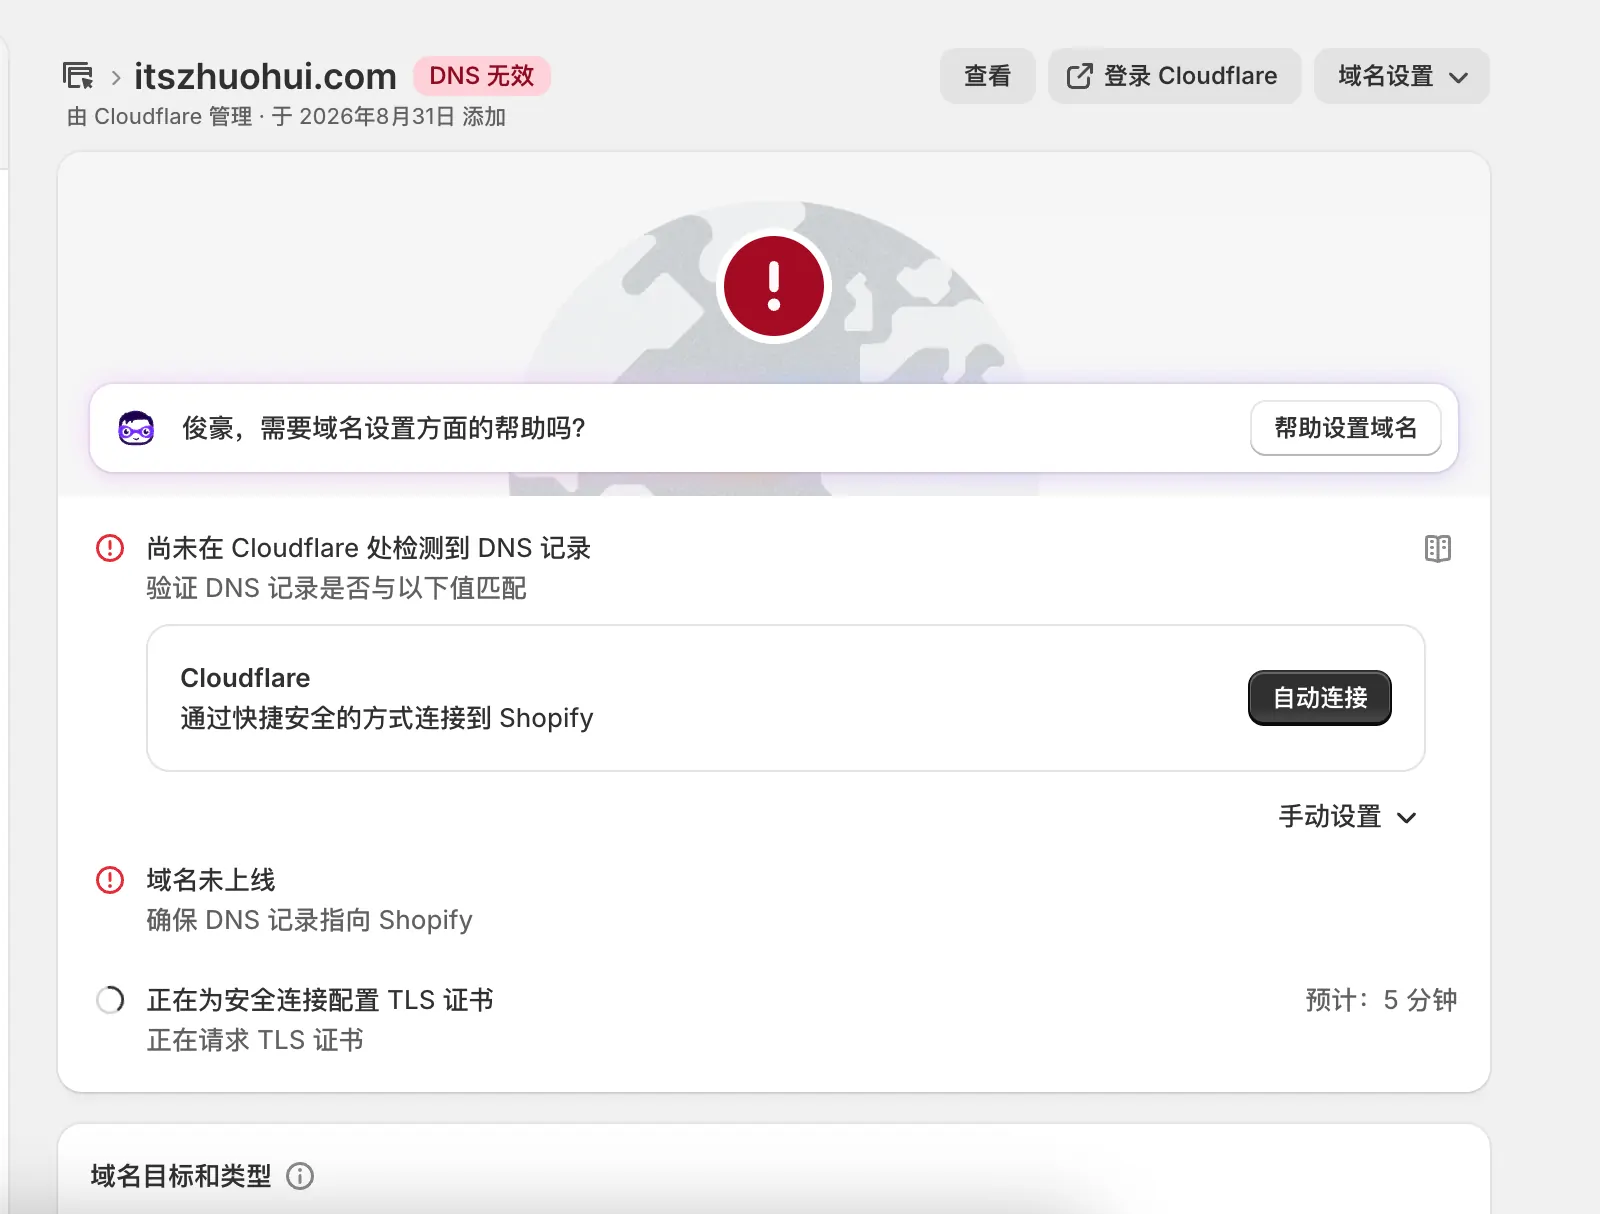Click the text 通过快捷安全的方式连接到 Shopify
The width and height of the screenshot is (1600, 1214).
(x=387, y=718)
